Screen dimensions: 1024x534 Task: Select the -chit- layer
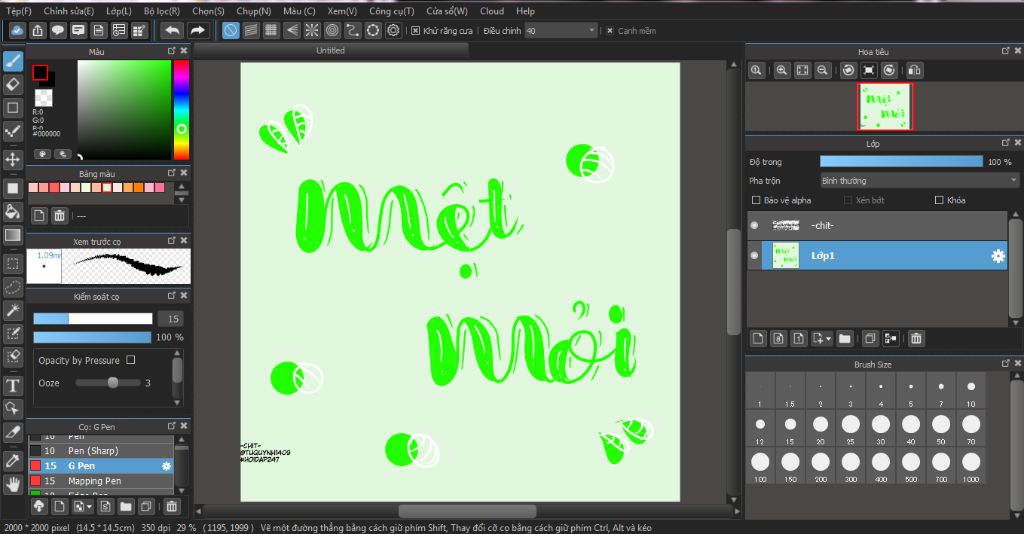pyautogui.click(x=877, y=225)
